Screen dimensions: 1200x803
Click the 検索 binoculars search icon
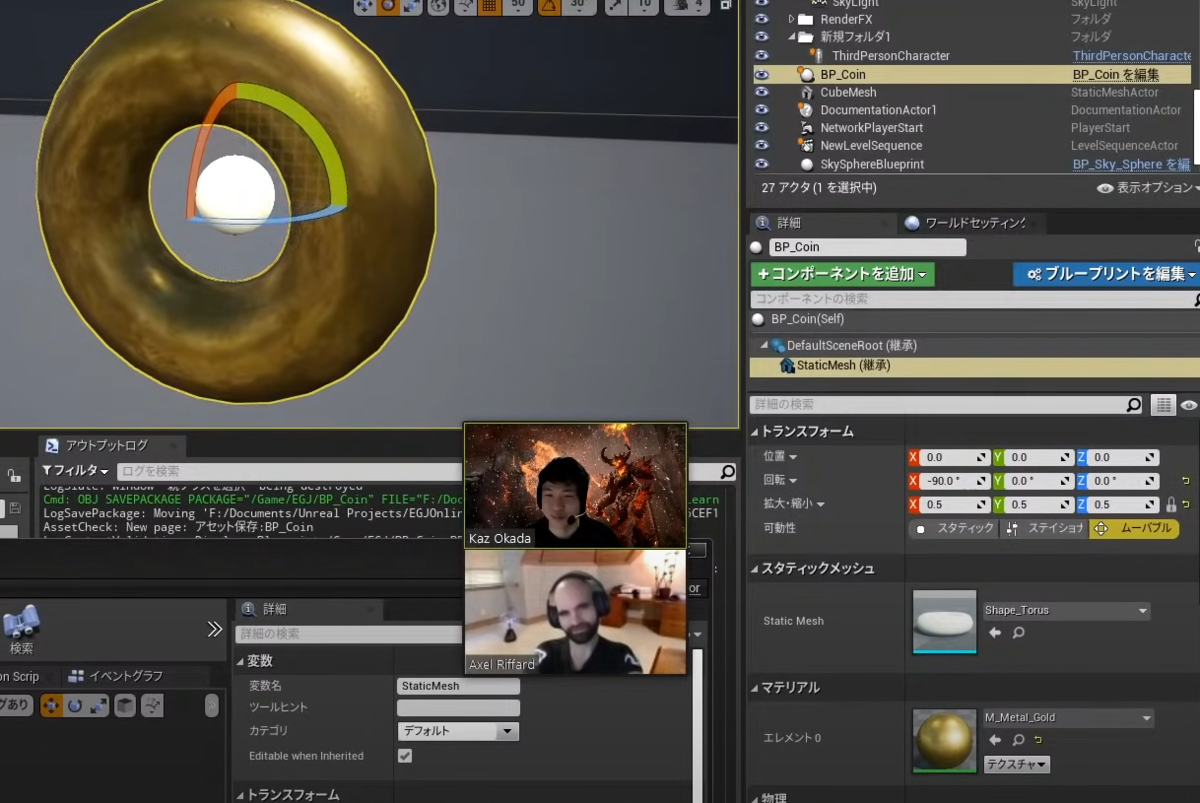click(x=21, y=630)
